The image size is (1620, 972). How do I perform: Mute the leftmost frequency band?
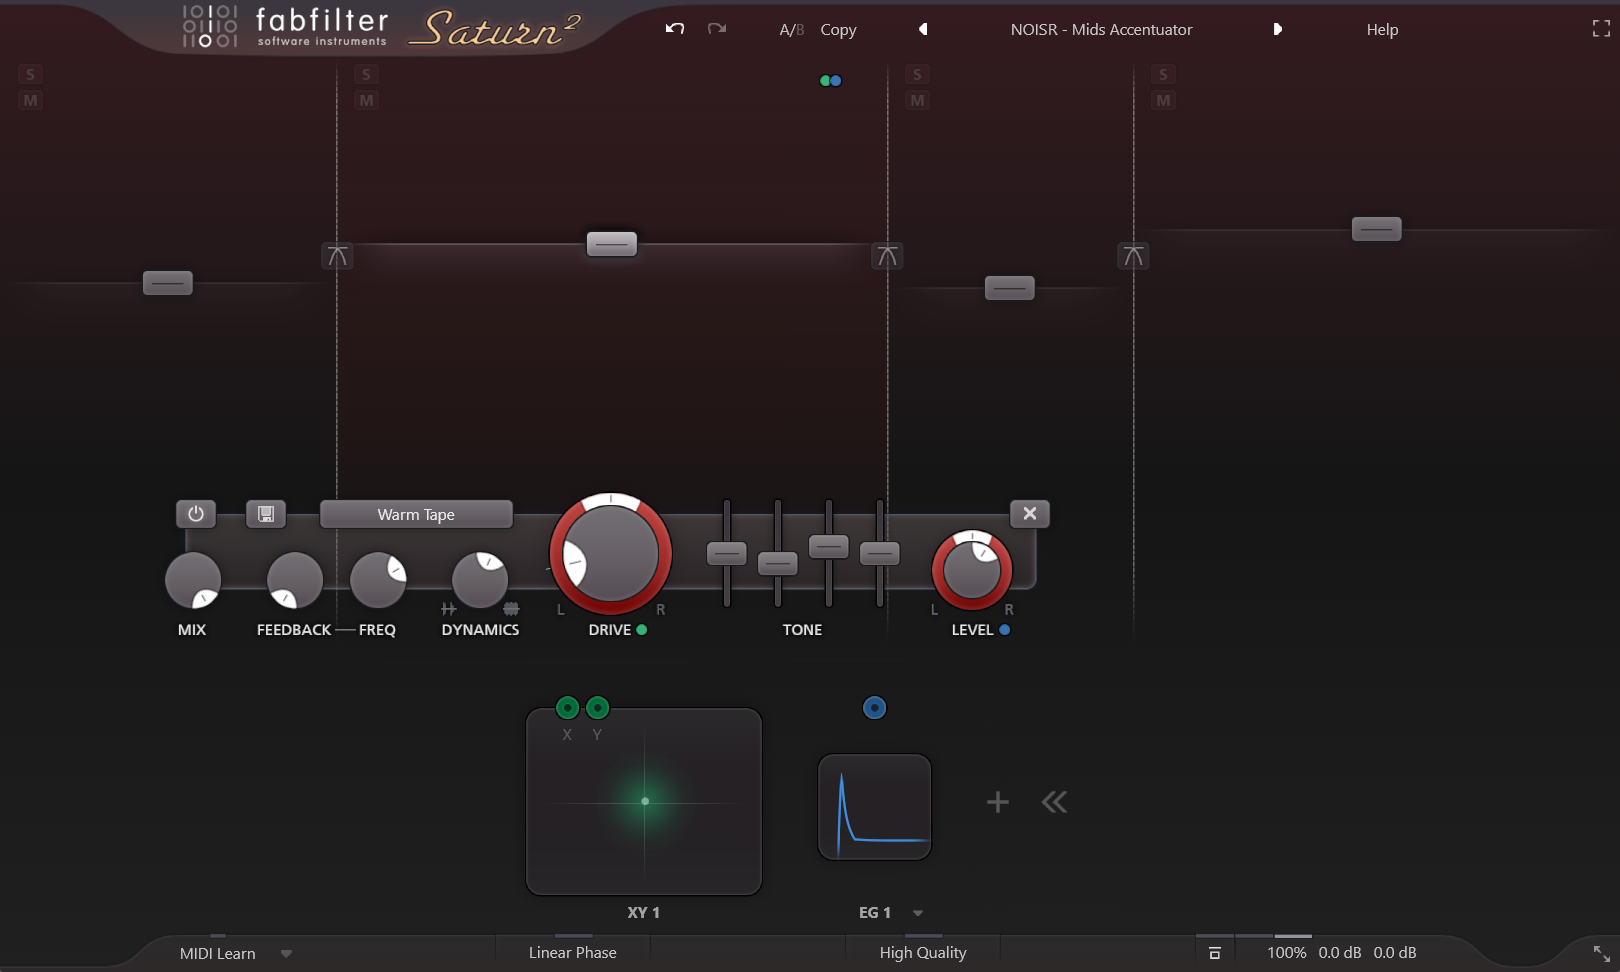pos(29,99)
